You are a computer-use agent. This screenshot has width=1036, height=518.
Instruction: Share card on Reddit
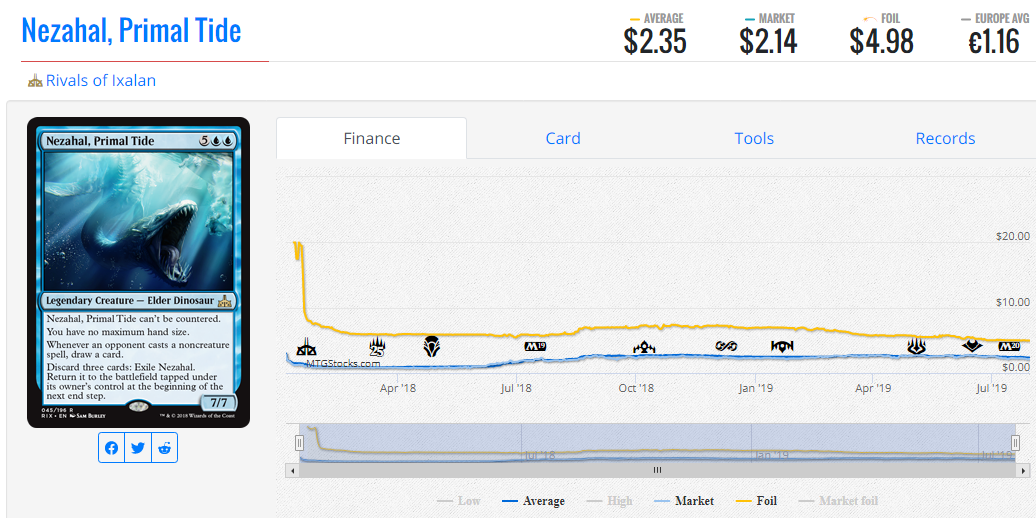(165, 448)
